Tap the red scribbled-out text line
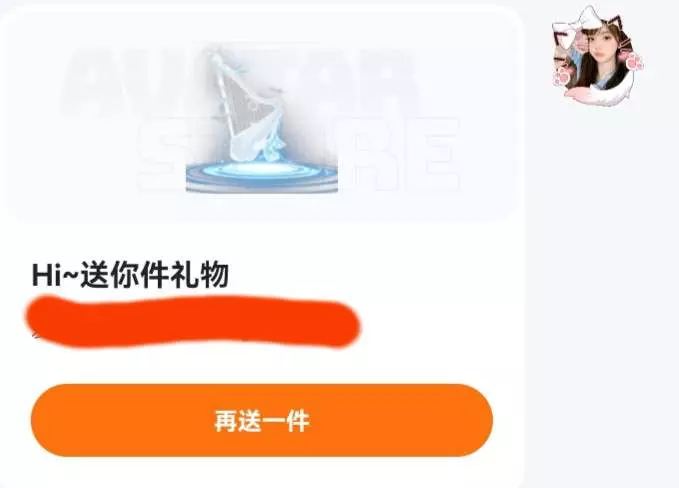679x488 pixels. (x=192, y=322)
